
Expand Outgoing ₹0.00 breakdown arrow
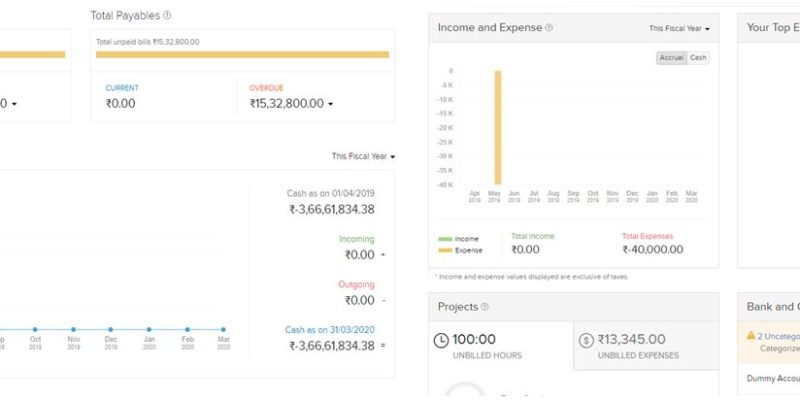(383, 301)
